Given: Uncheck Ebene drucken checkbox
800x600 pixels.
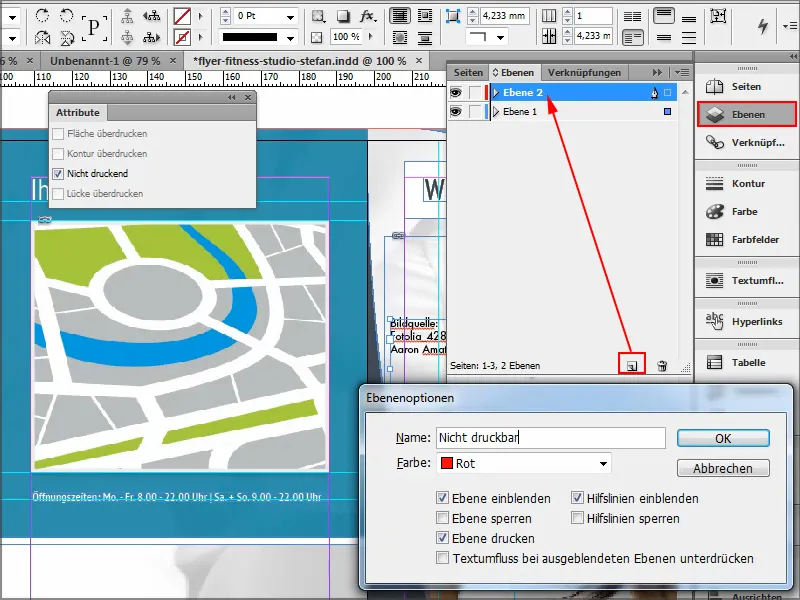Looking at the screenshot, I should [x=442, y=538].
